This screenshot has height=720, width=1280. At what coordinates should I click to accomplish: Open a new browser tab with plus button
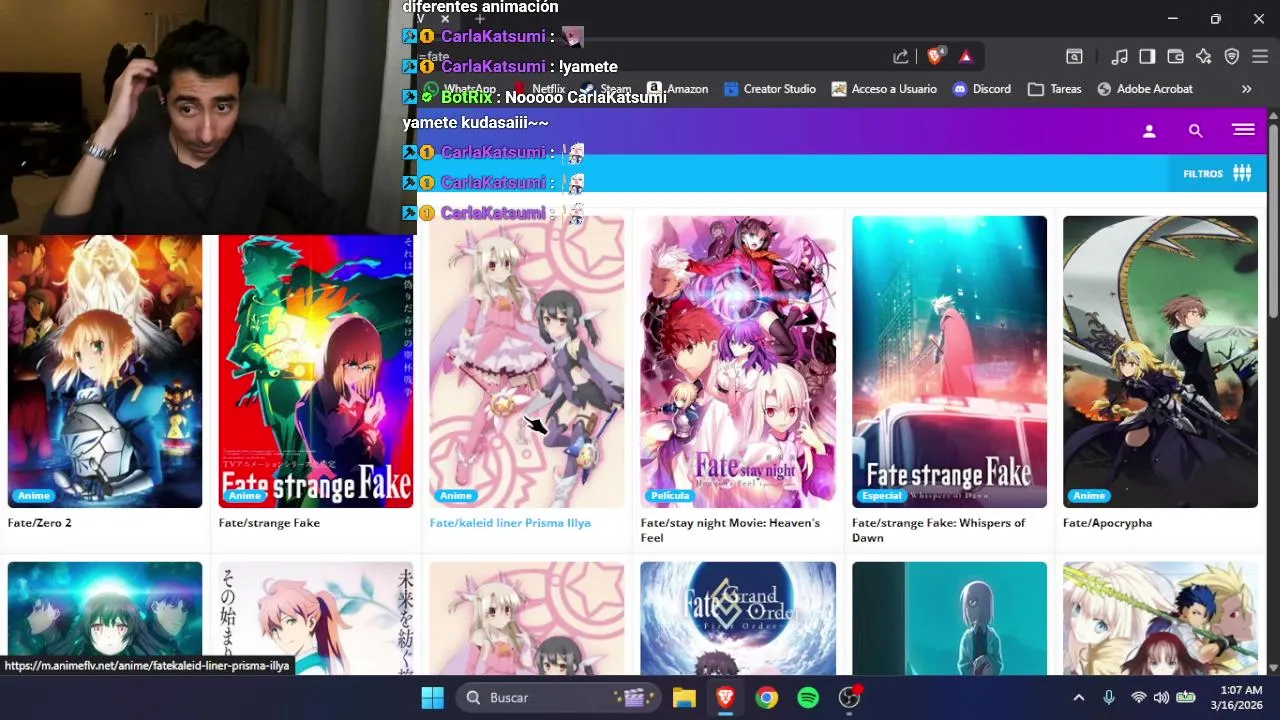click(x=480, y=18)
